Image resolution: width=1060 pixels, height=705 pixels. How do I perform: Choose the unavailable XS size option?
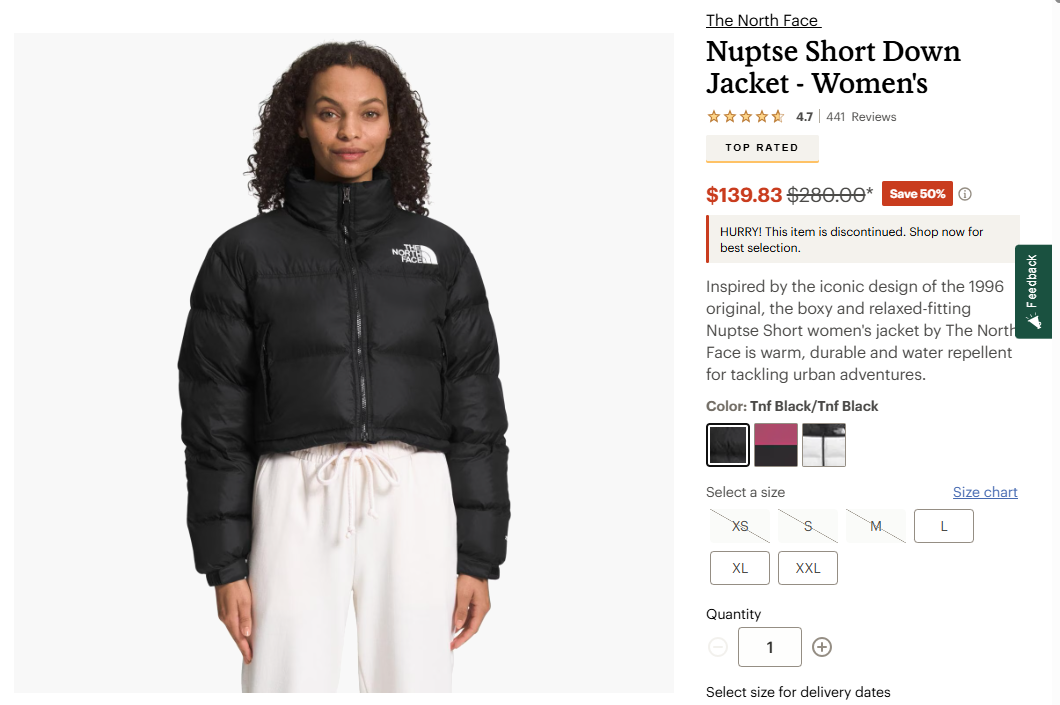point(740,526)
